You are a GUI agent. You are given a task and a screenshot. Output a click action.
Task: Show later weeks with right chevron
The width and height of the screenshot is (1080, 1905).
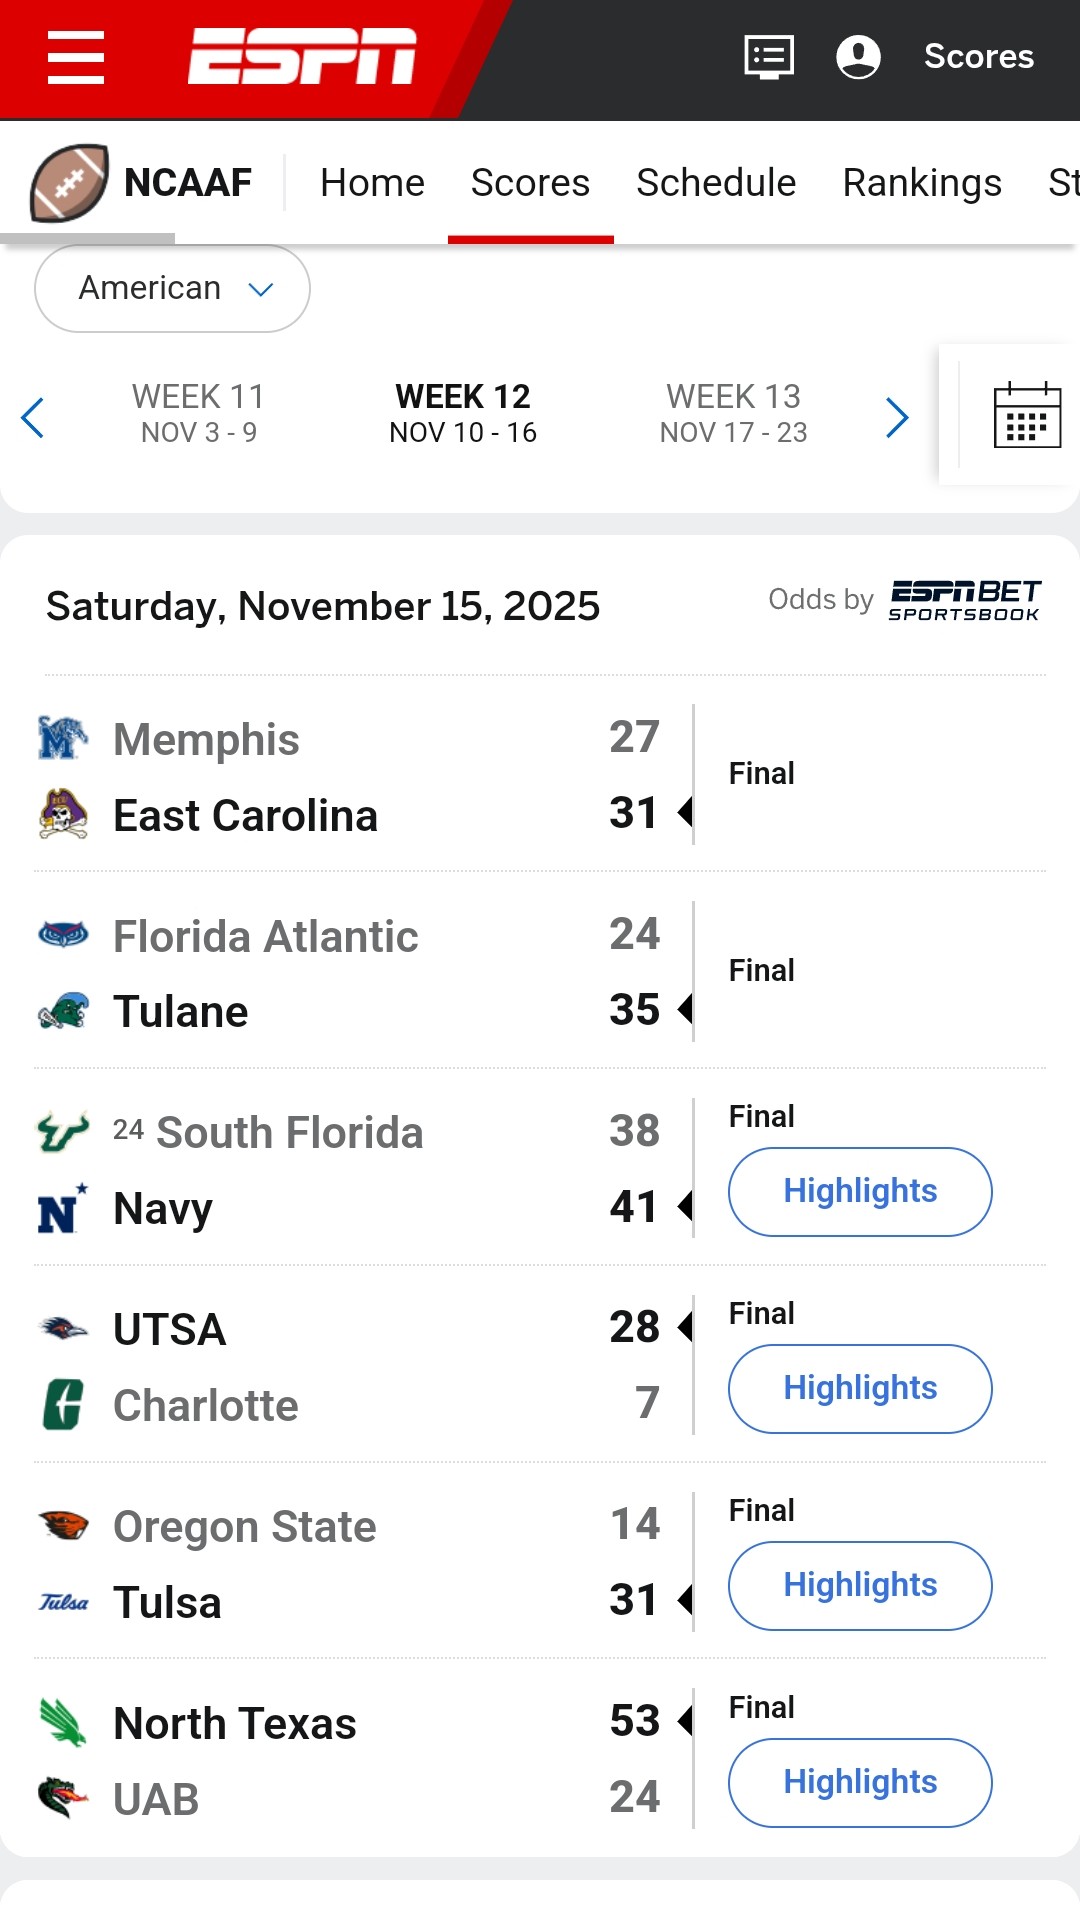[x=897, y=417]
